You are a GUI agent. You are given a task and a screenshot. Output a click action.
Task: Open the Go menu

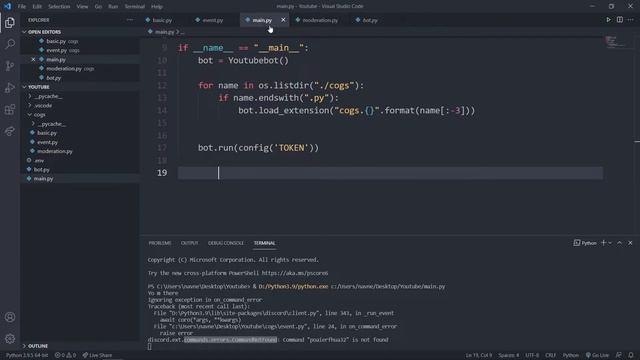[98, 7]
